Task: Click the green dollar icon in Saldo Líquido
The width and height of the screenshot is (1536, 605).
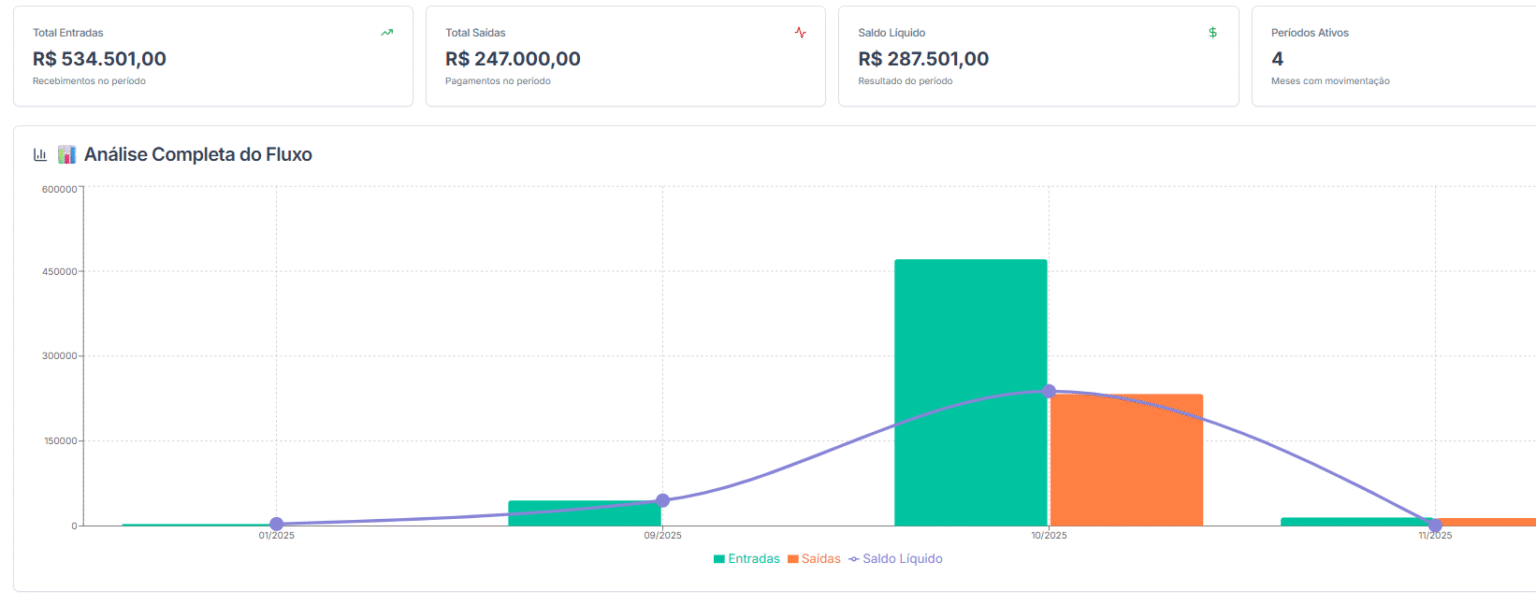Action: (1213, 33)
